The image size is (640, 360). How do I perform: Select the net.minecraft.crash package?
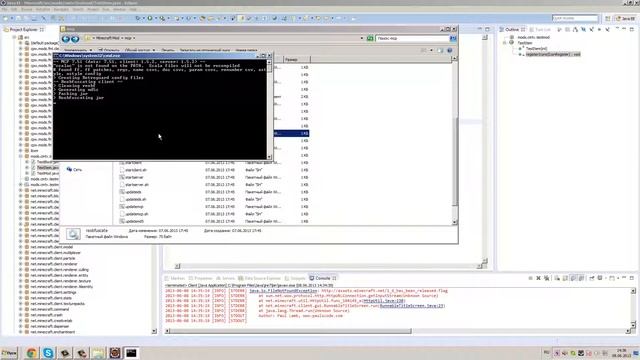point(47,315)
